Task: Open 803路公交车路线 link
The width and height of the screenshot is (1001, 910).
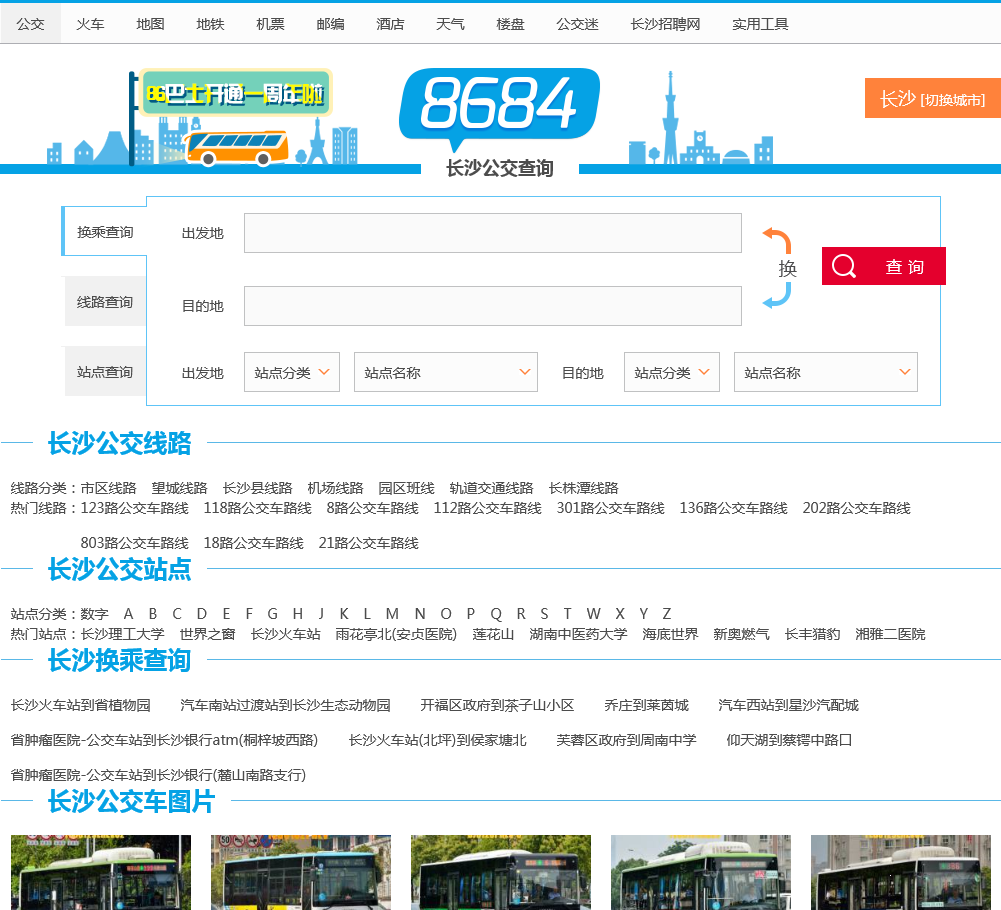Action: 135,543
